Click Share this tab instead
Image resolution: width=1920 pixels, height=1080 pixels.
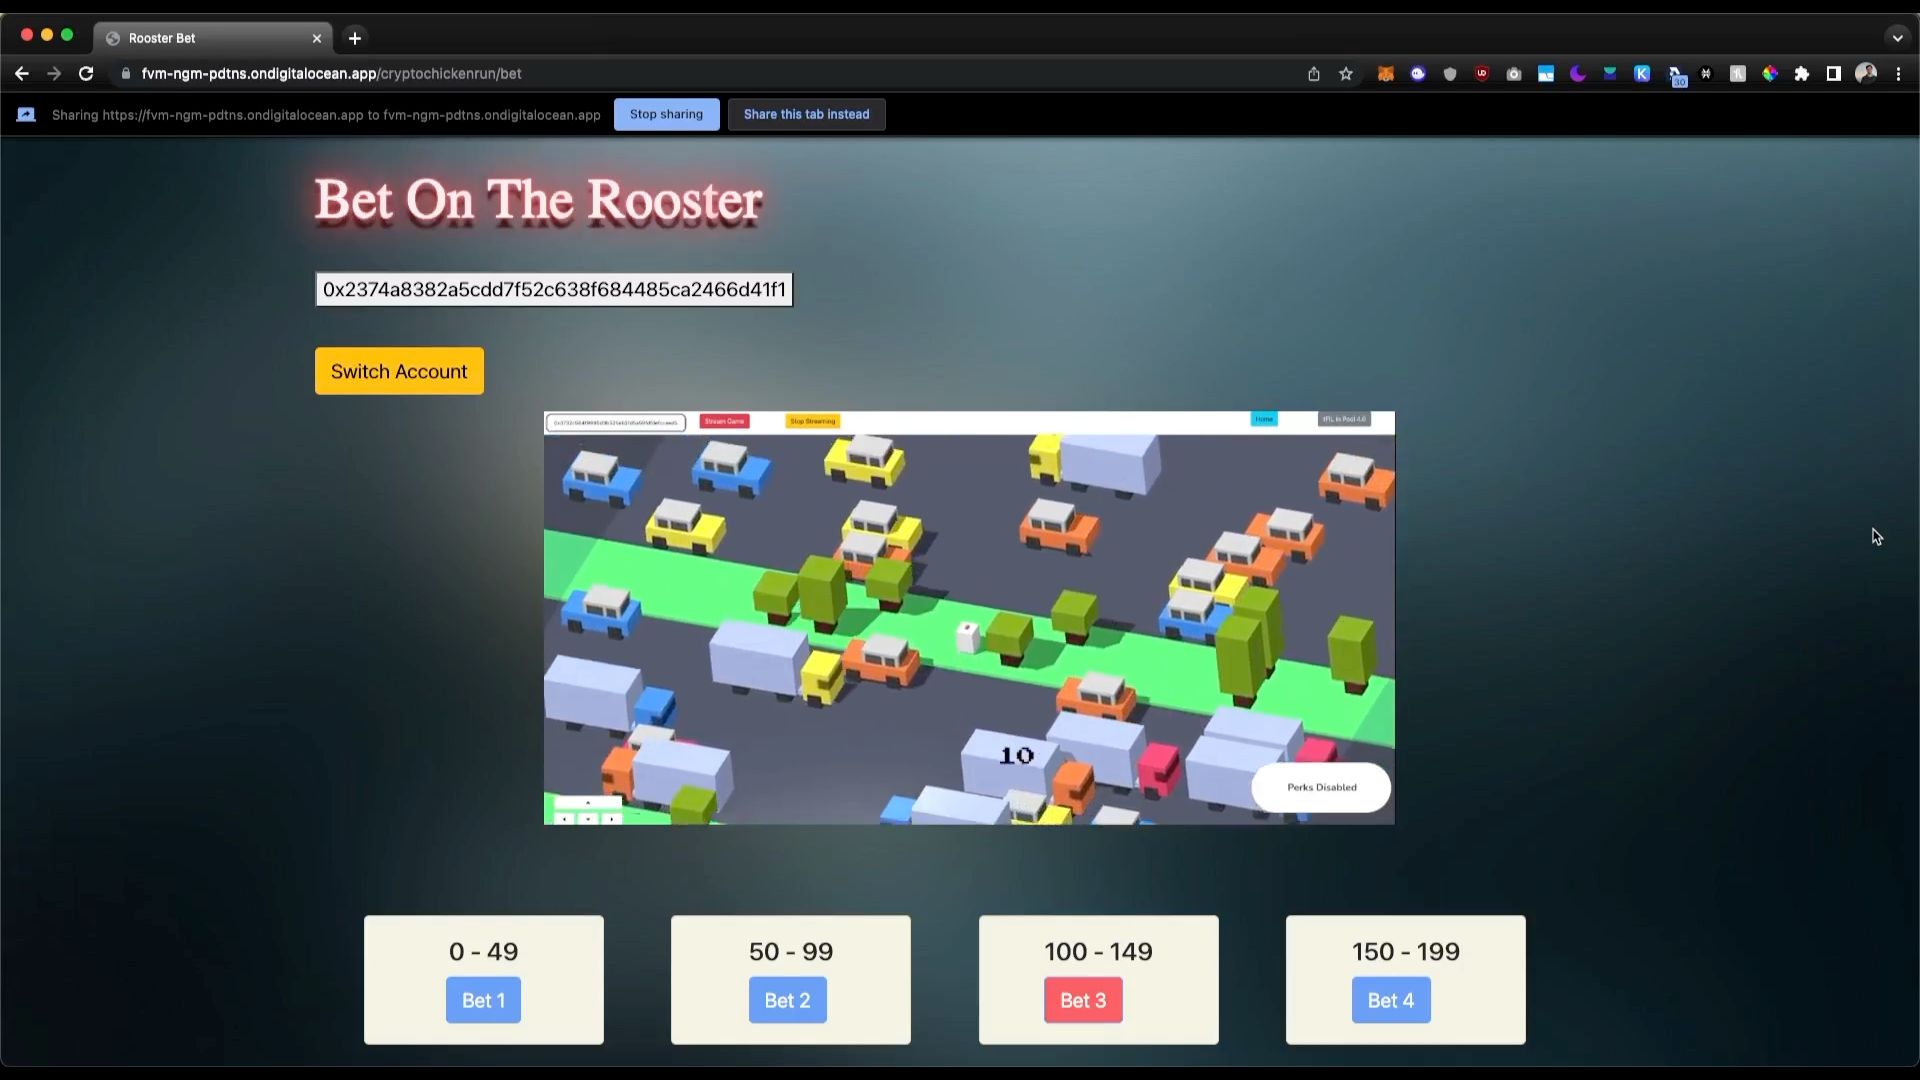(807, 115)
